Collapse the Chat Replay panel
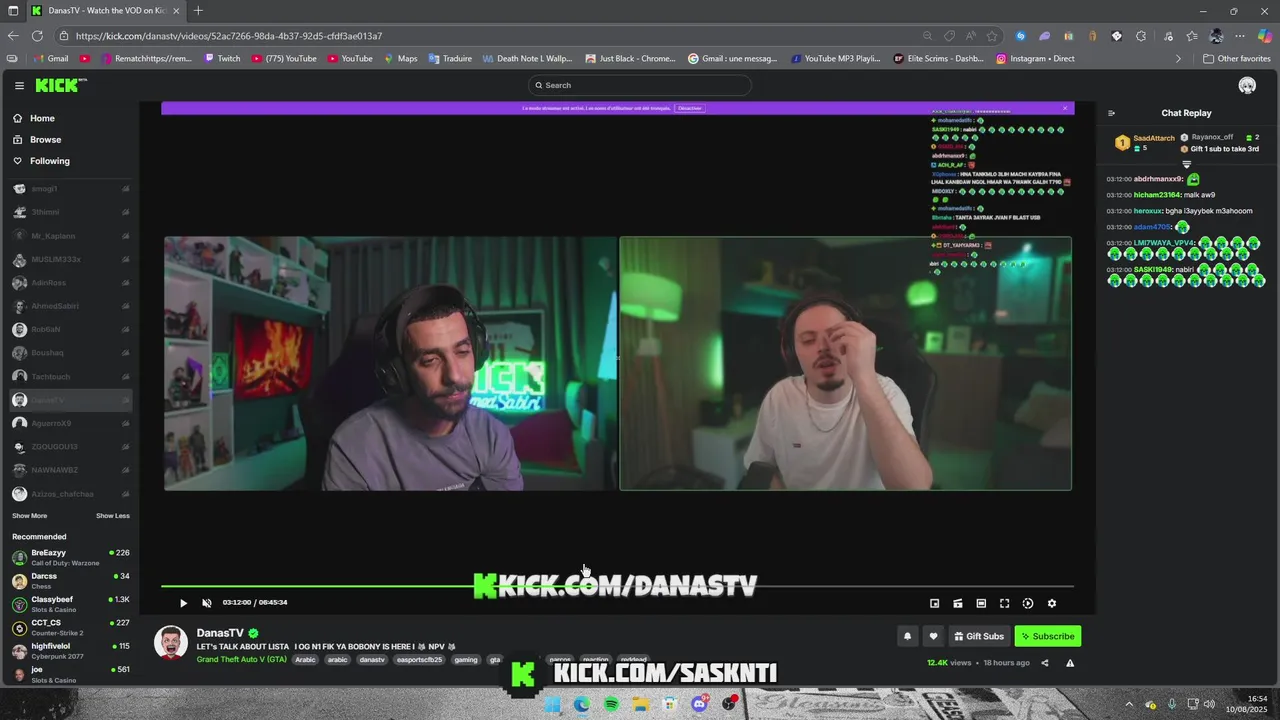 tap(1111, 113)
